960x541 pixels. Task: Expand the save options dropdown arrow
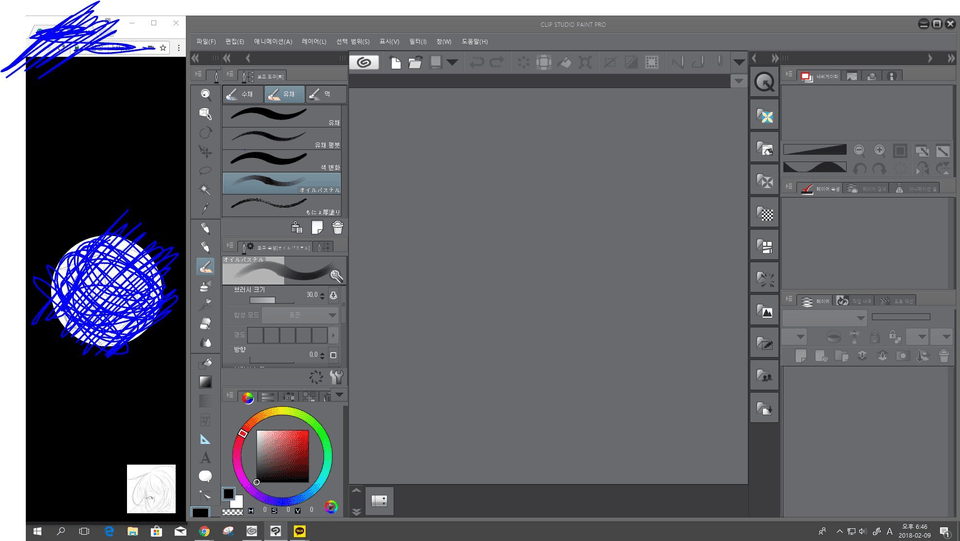coord(452,62)
